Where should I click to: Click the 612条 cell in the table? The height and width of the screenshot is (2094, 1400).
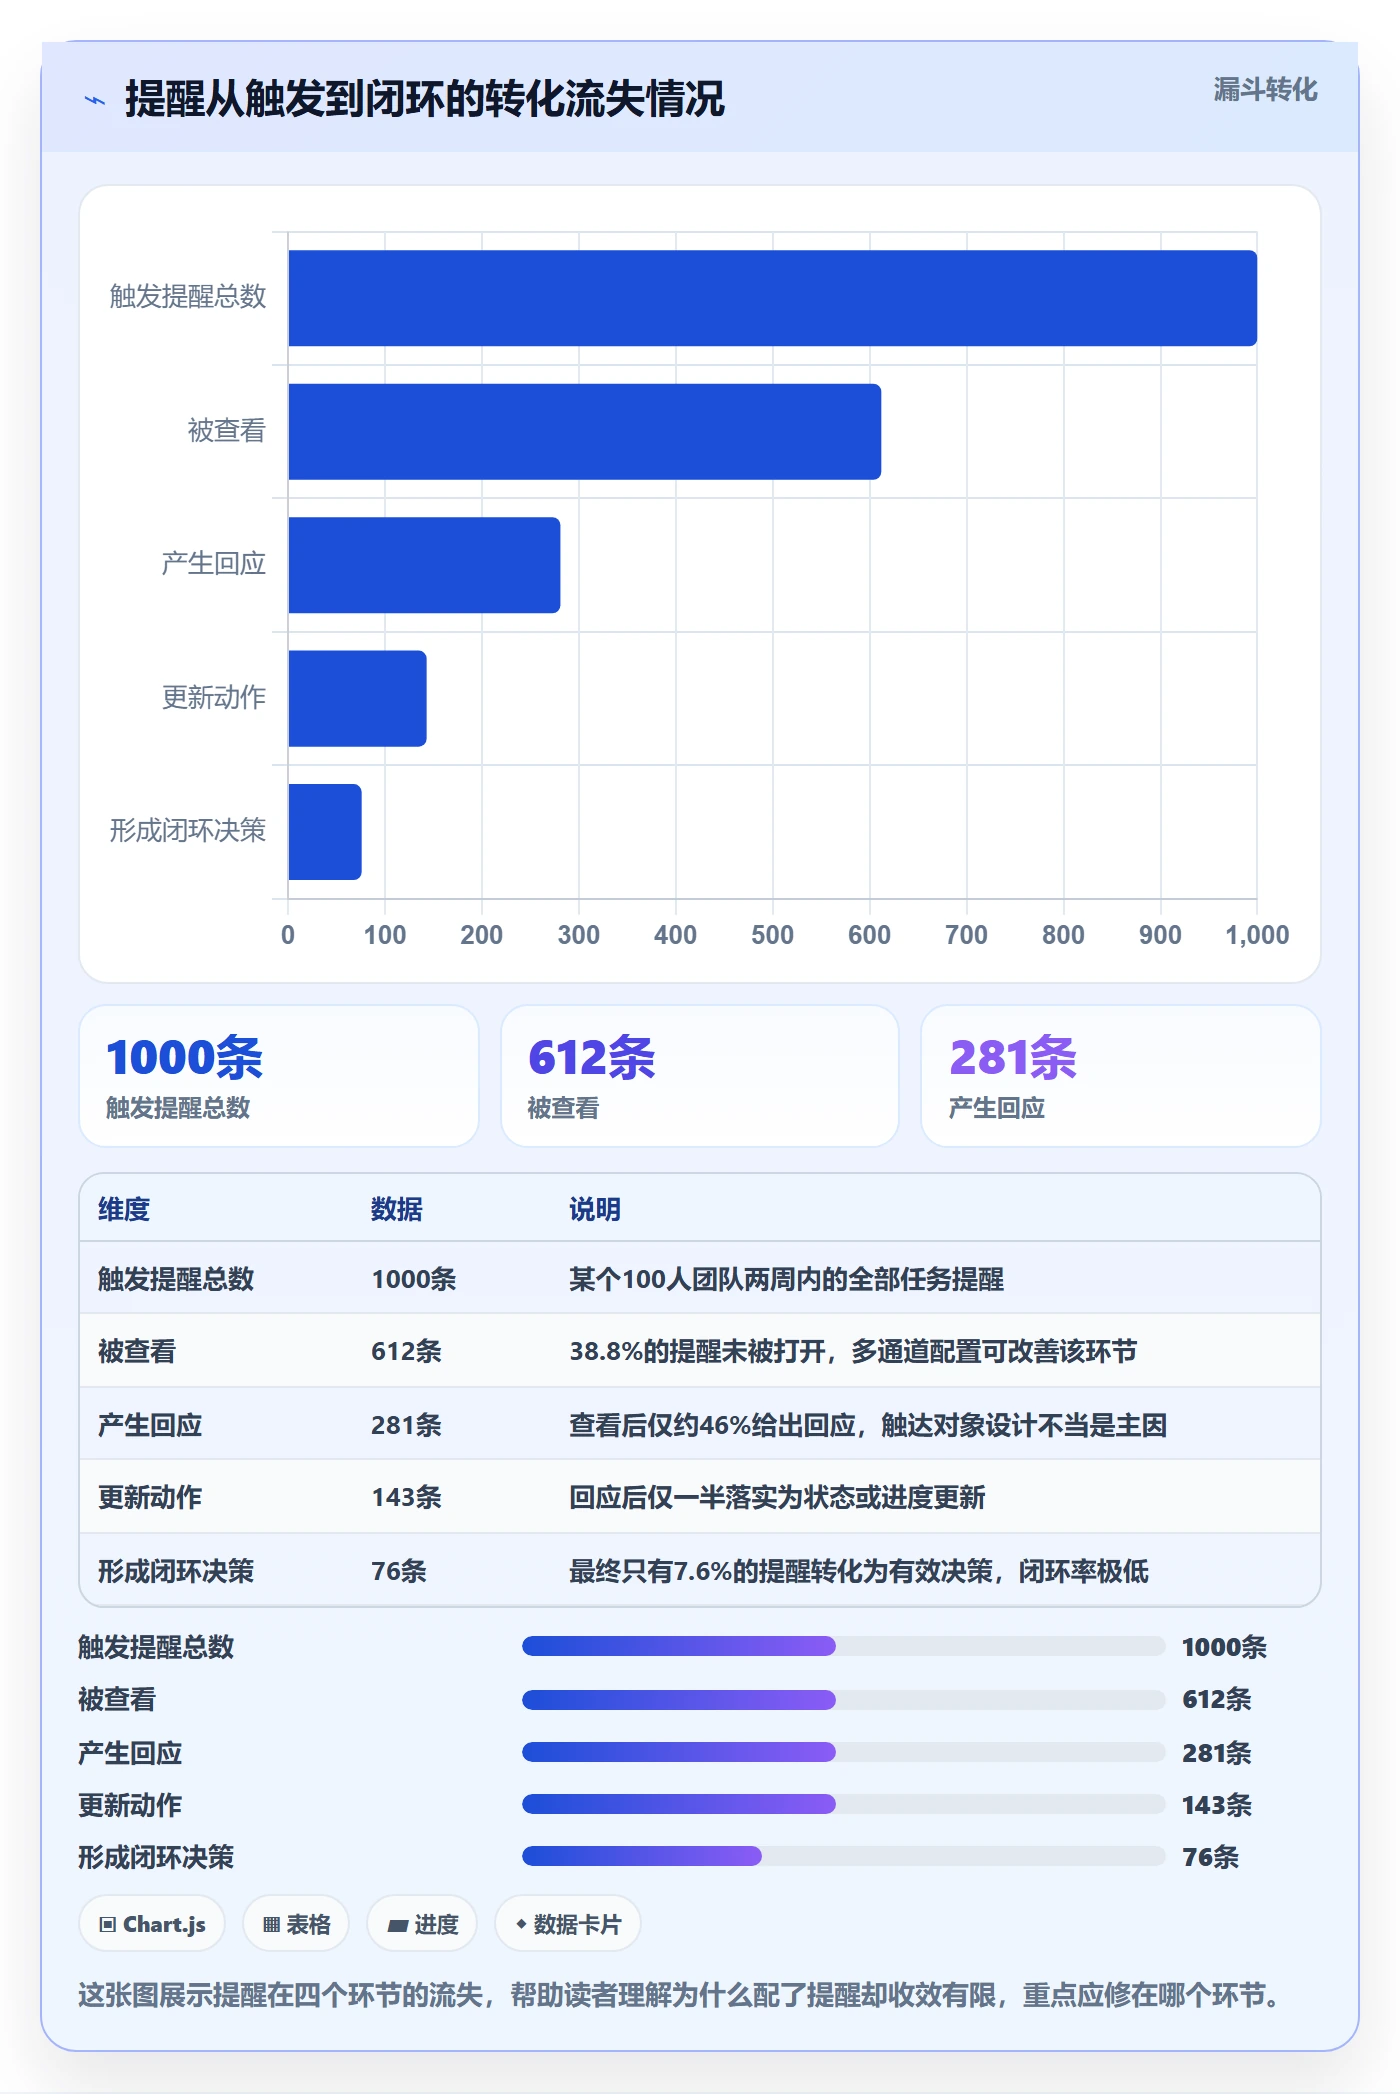(x=407, y=1351)
